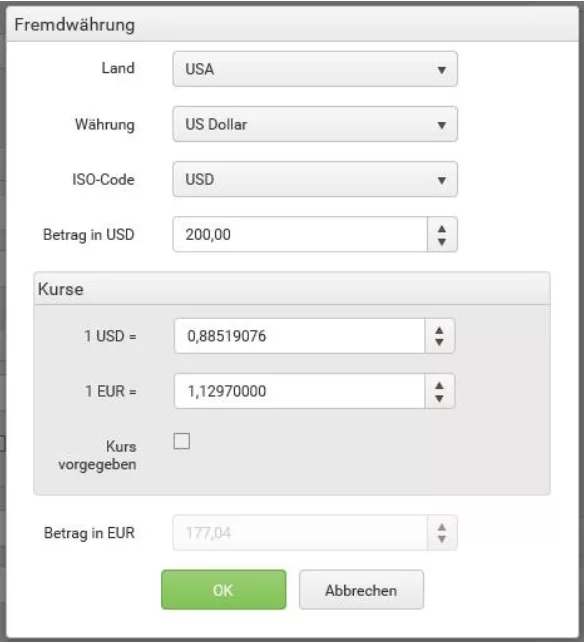Open the Währung dropdown showing US Dollar
This screenshot has height=642, width=585.
pyautogui.click(x=315, y=124)
